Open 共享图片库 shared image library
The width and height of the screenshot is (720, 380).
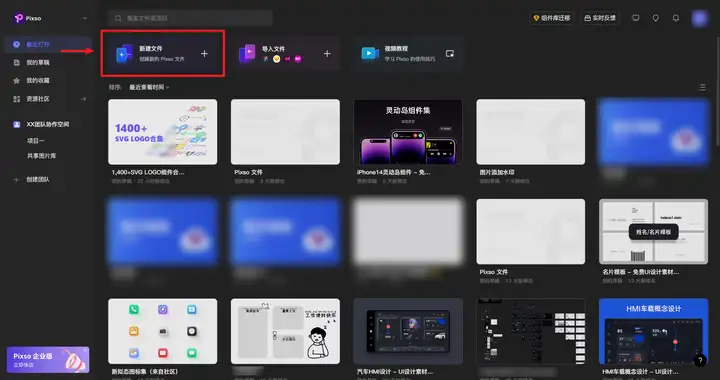[41, 156]
